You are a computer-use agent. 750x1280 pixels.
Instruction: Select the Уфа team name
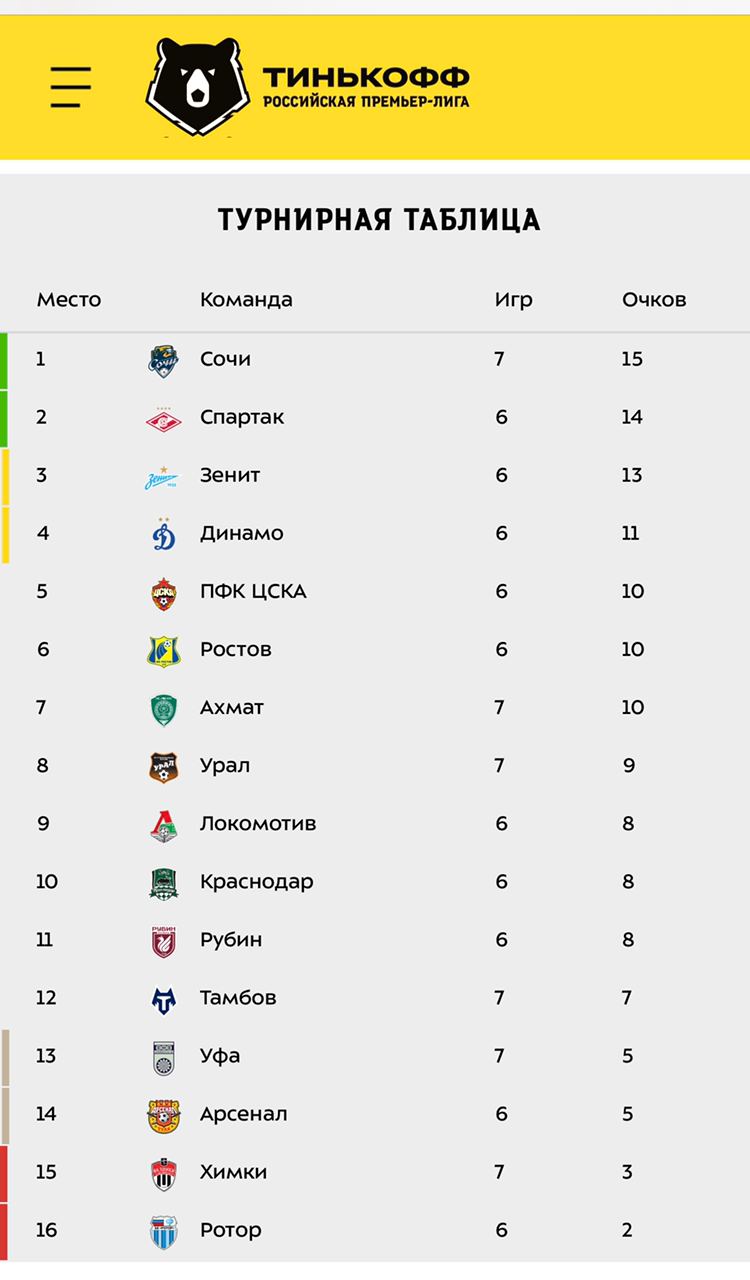point(220,1056)
